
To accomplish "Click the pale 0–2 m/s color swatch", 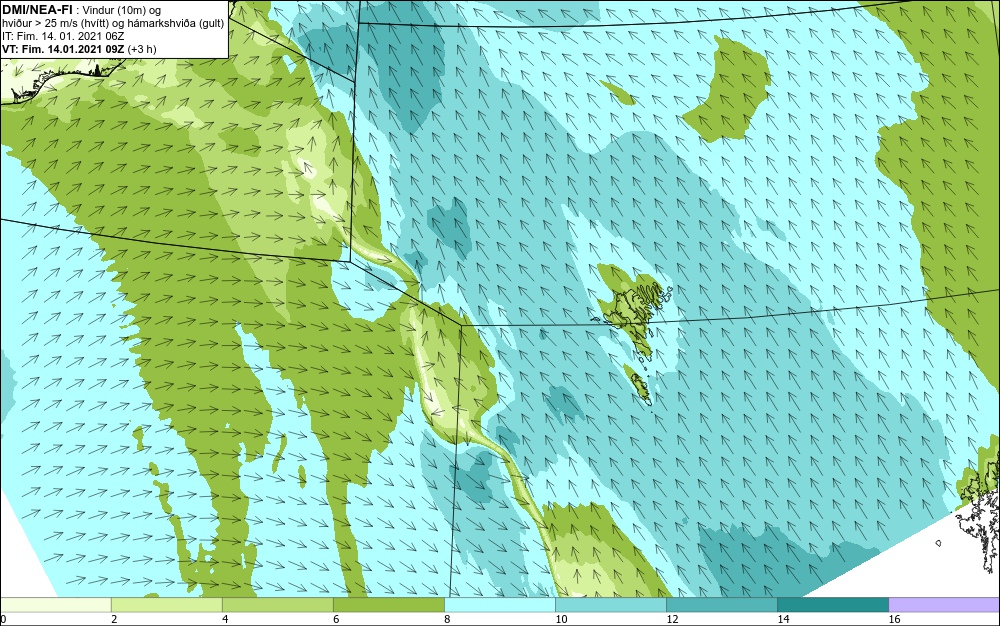I will pos(55,604).
